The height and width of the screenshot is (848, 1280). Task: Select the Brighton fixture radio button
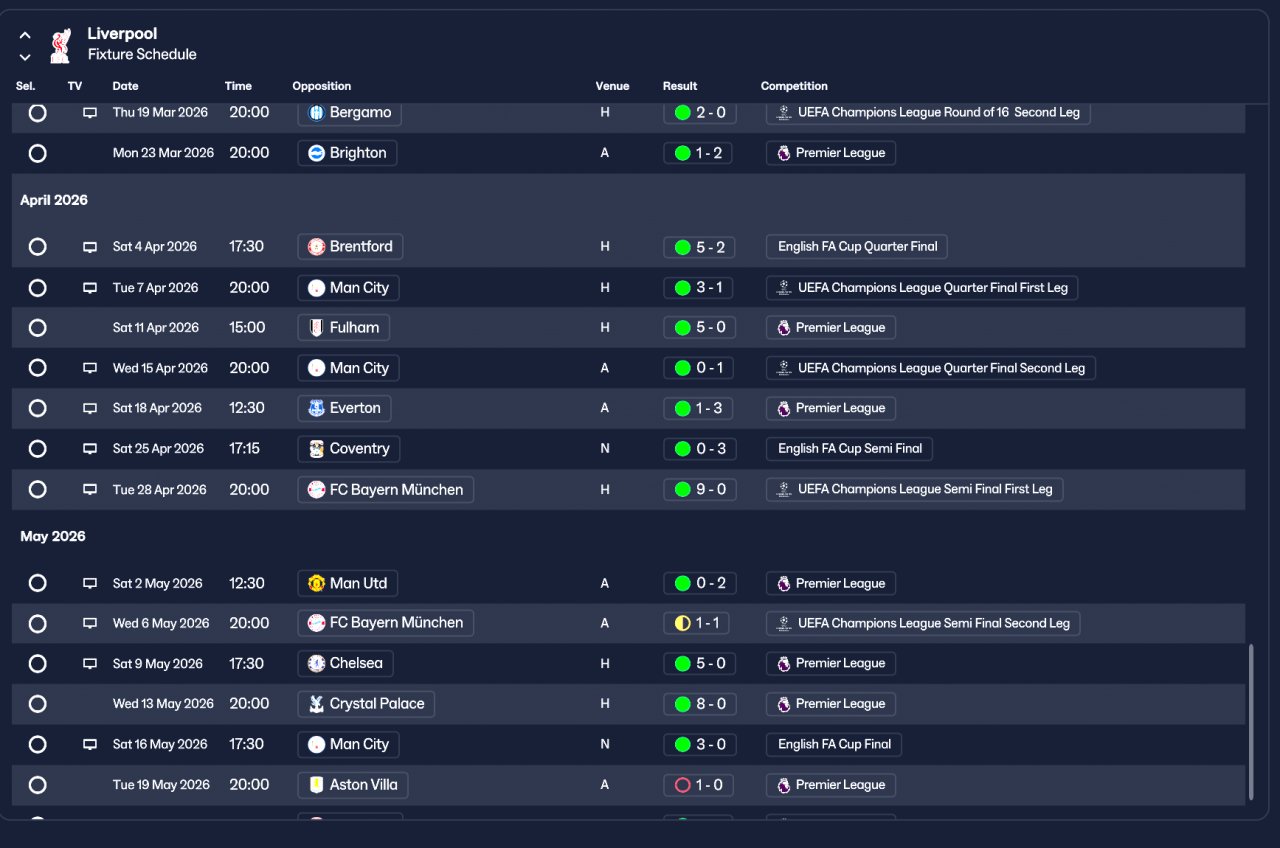(37, 153)
